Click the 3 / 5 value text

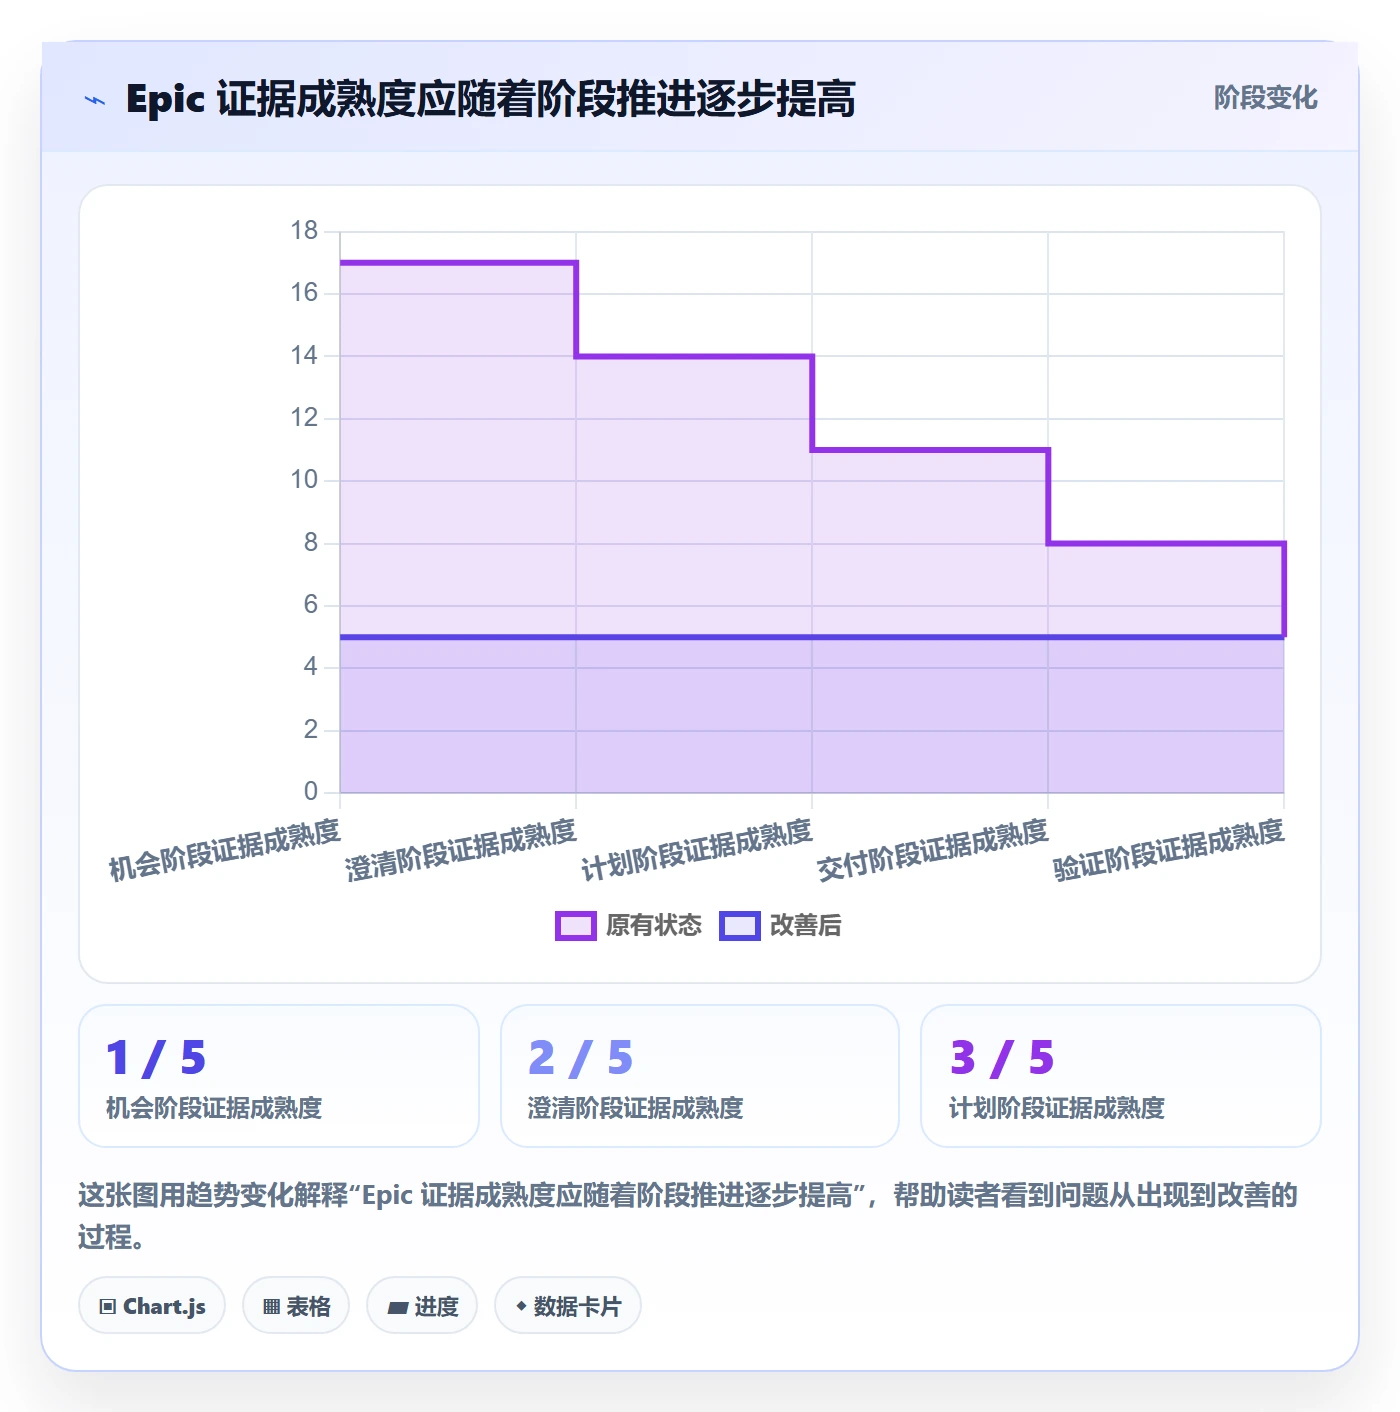1002,1058
